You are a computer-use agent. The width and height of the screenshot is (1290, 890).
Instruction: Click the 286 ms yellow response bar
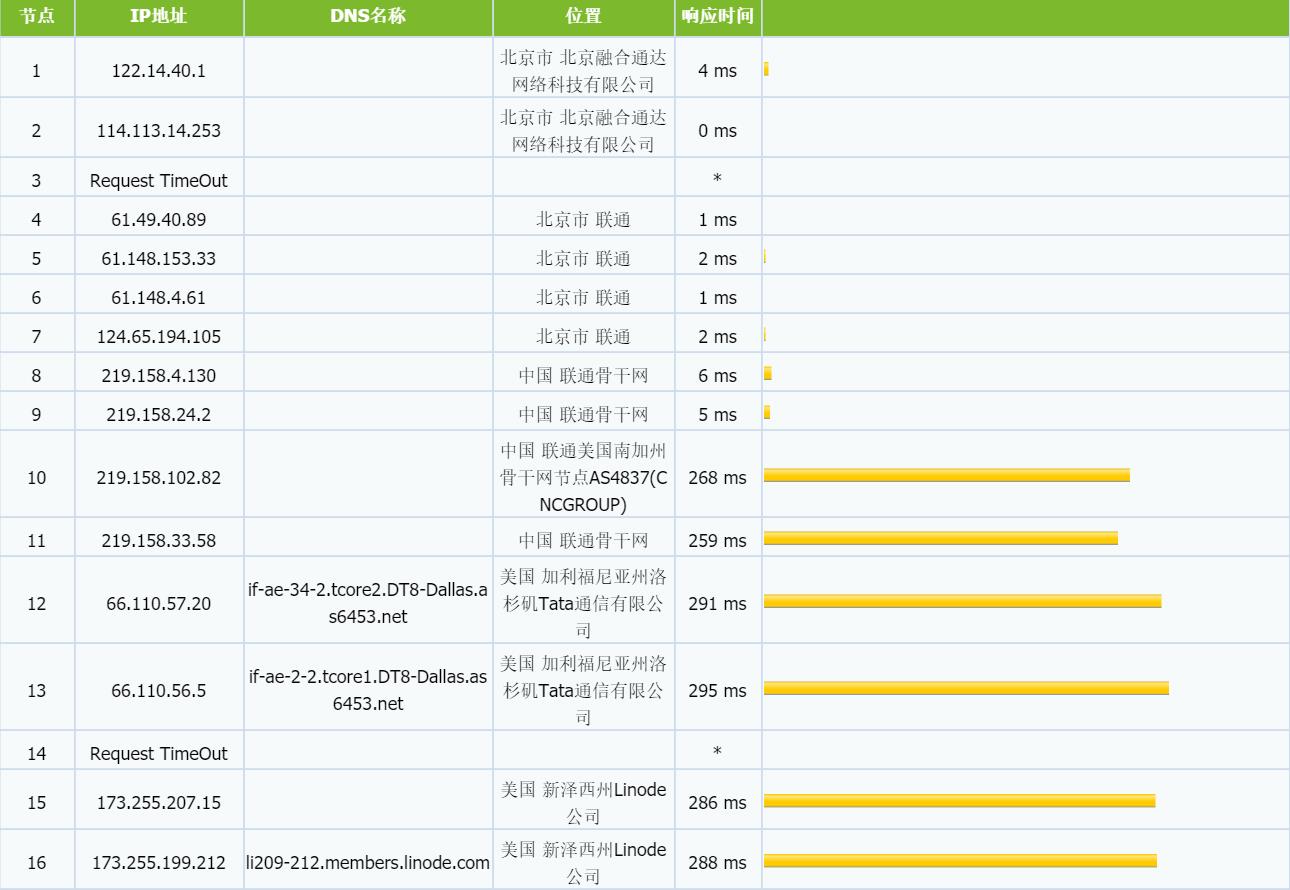(959, 800)
